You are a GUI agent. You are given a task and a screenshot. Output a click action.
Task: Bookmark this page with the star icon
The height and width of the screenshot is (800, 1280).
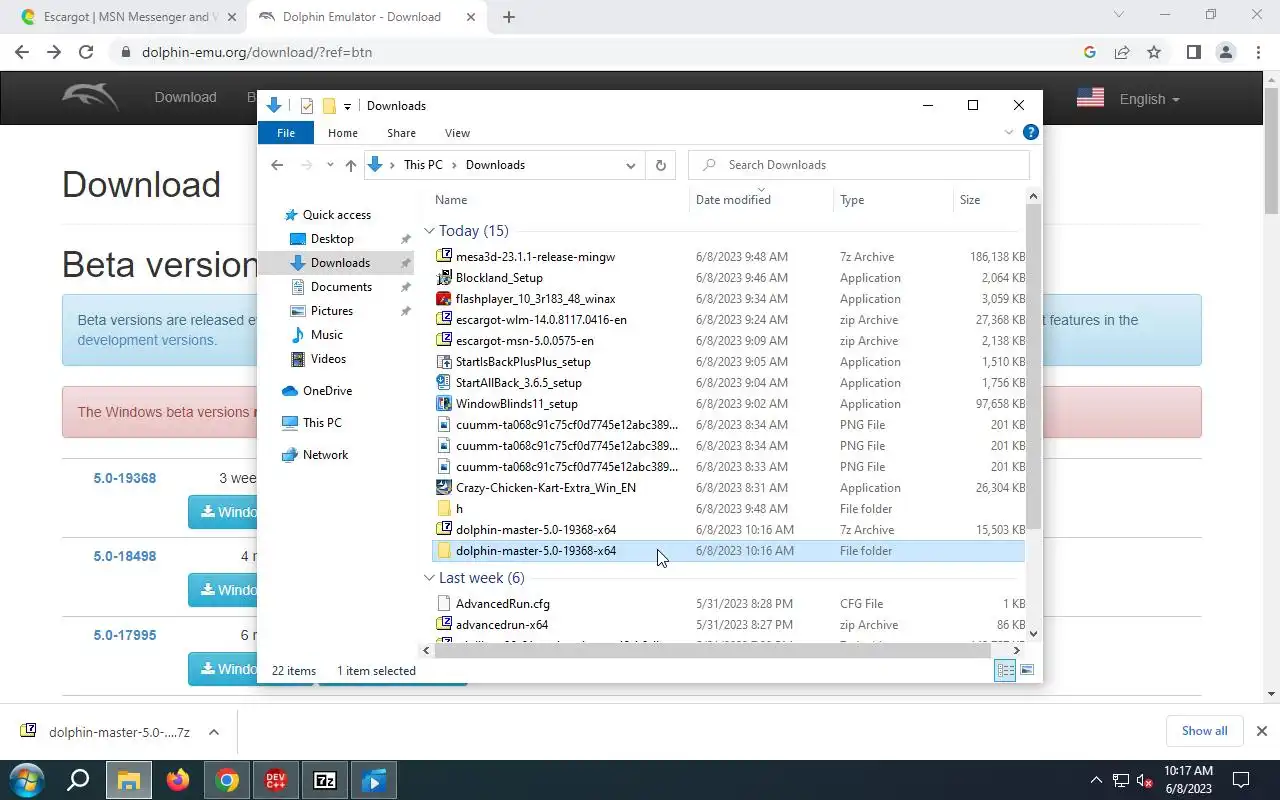pyautogui.click(x=1154, y=52)
